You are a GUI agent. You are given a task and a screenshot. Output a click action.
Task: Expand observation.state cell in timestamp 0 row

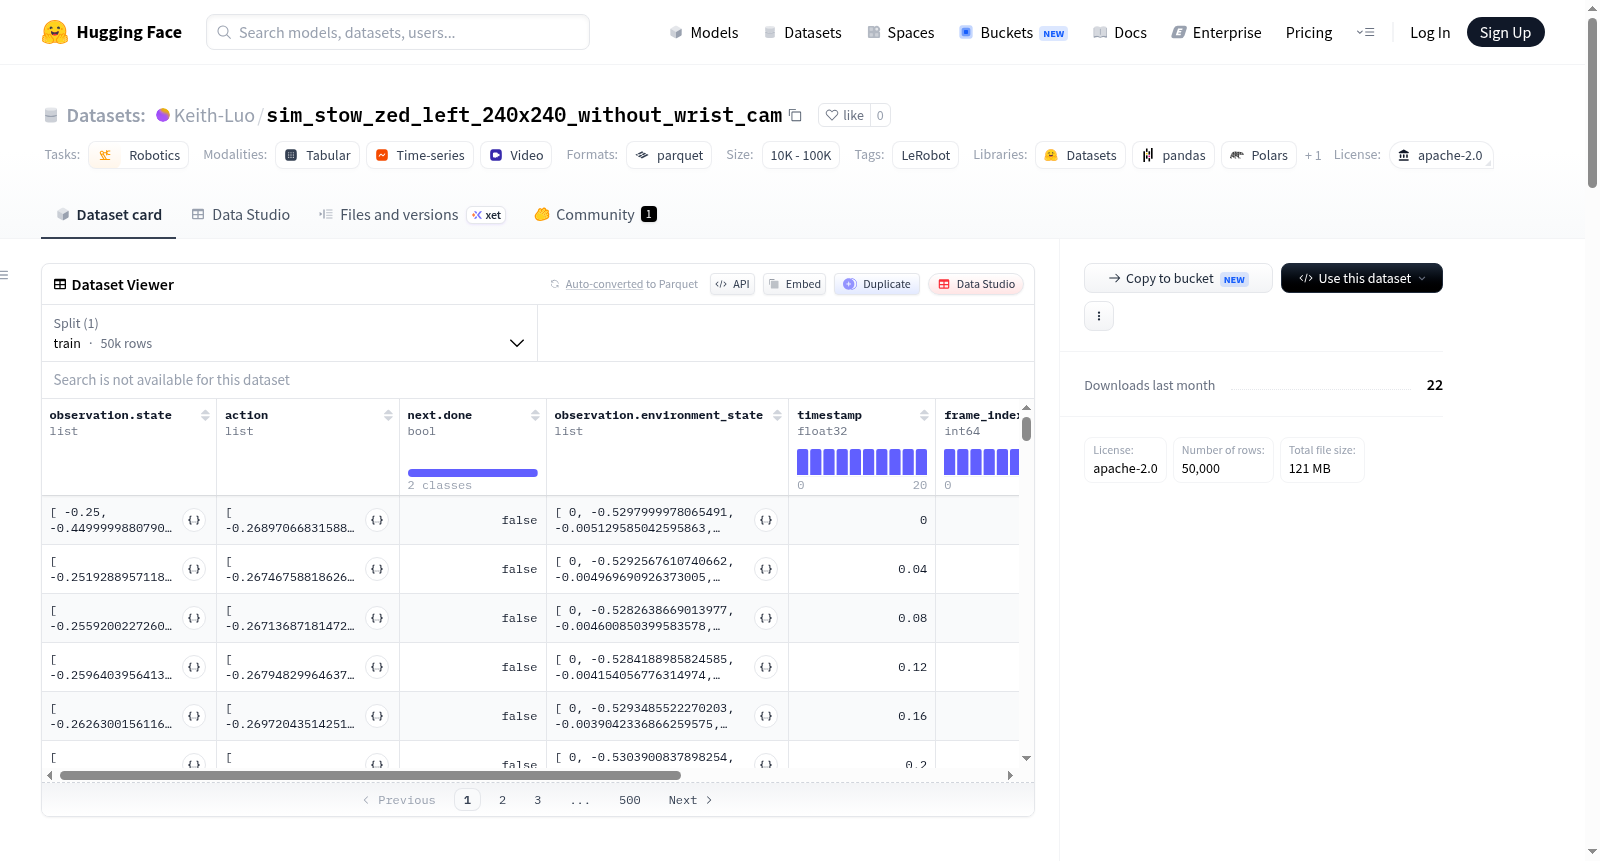click(194, 520)
